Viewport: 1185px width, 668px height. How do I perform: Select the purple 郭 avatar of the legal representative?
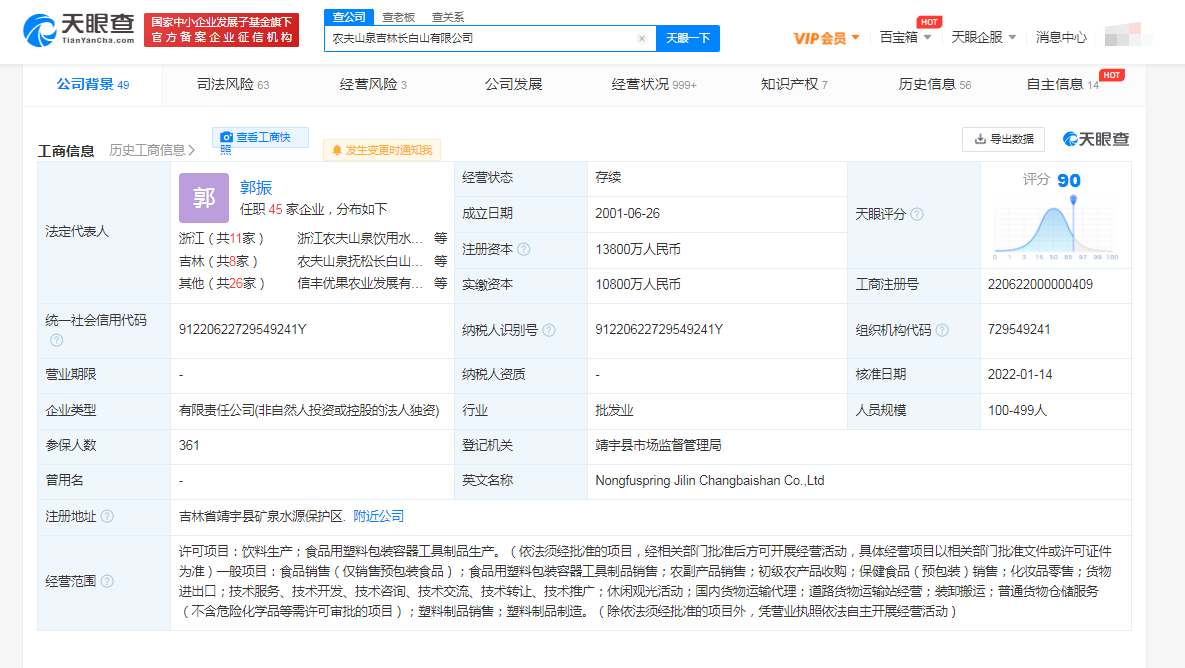point(204,198)
